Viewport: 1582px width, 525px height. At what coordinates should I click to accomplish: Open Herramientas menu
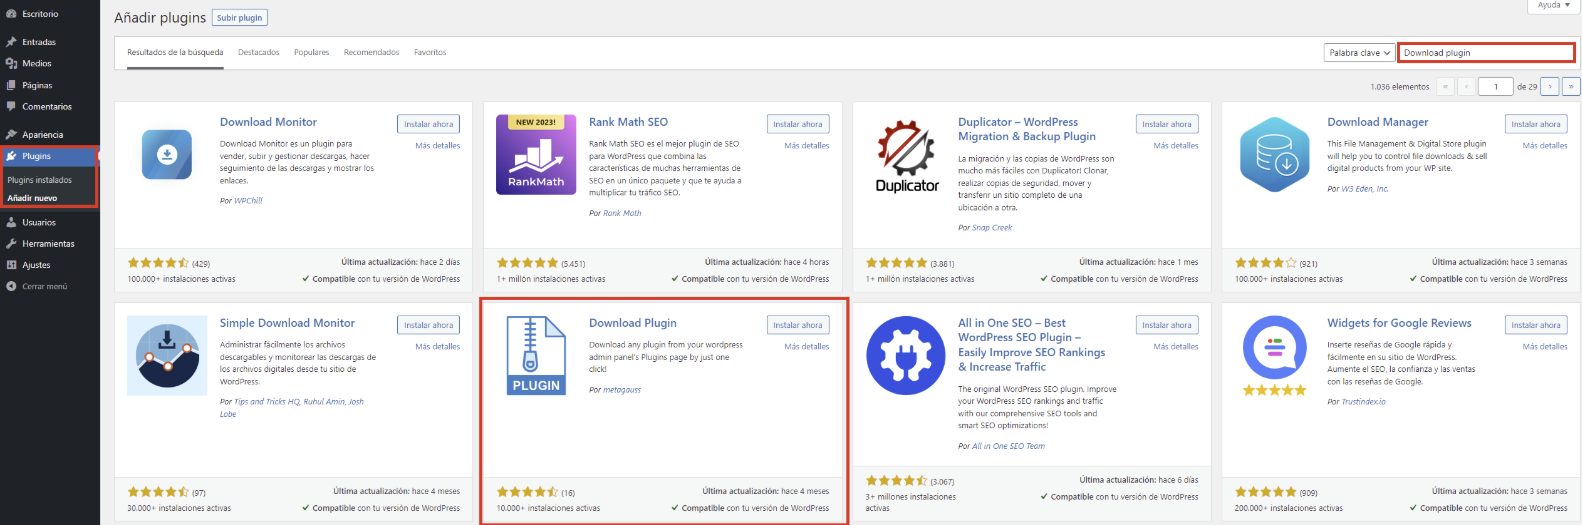tap(50, 243)
